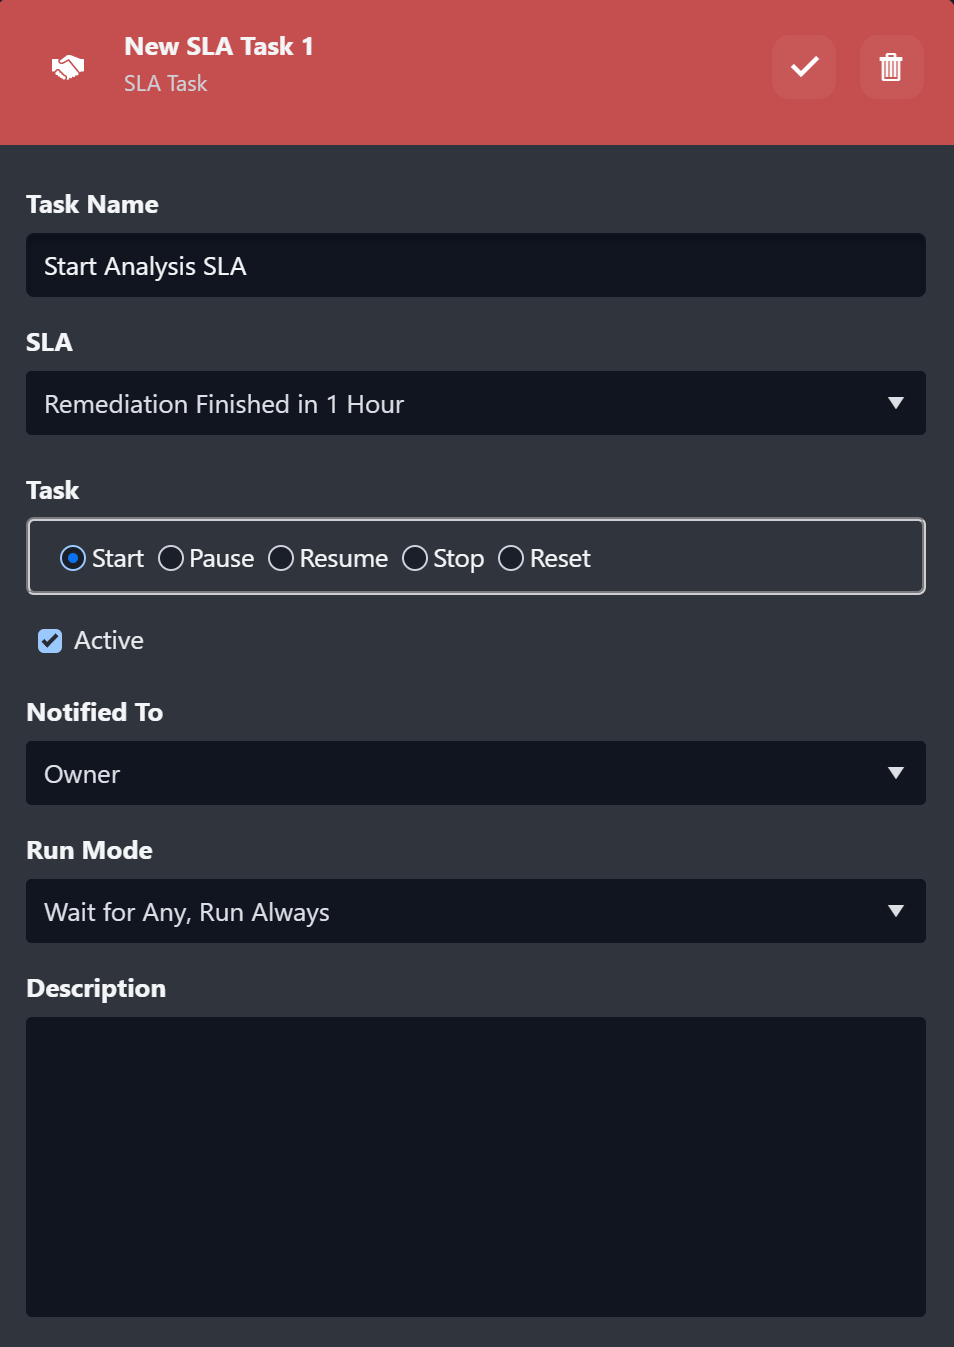Image resolution: width=954 pixels, height=1347 pixels.
Task: Select the Start radio option
Action: tap(73, 558)
